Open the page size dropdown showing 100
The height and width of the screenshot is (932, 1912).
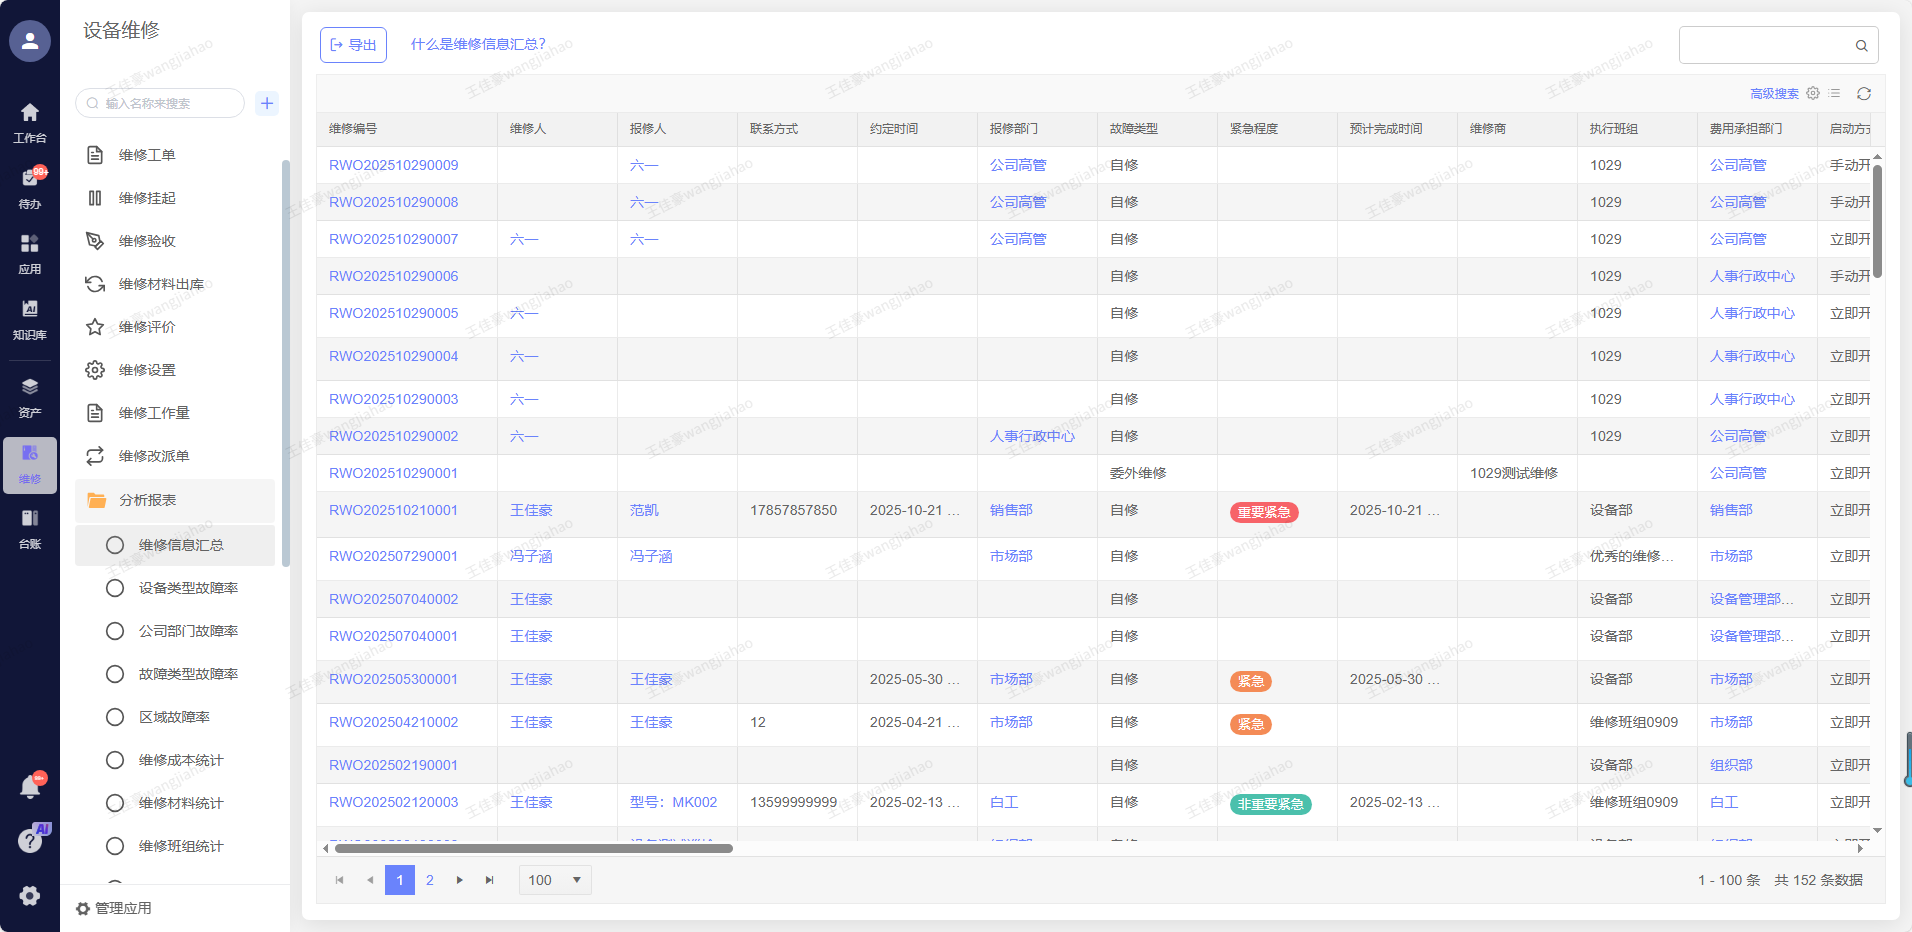[555, 880]
